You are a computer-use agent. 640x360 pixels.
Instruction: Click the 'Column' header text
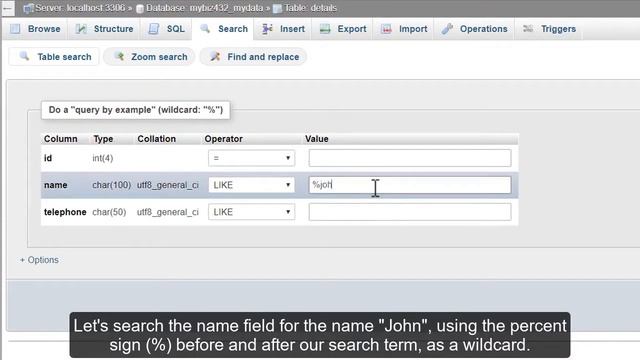click(60, 139)
